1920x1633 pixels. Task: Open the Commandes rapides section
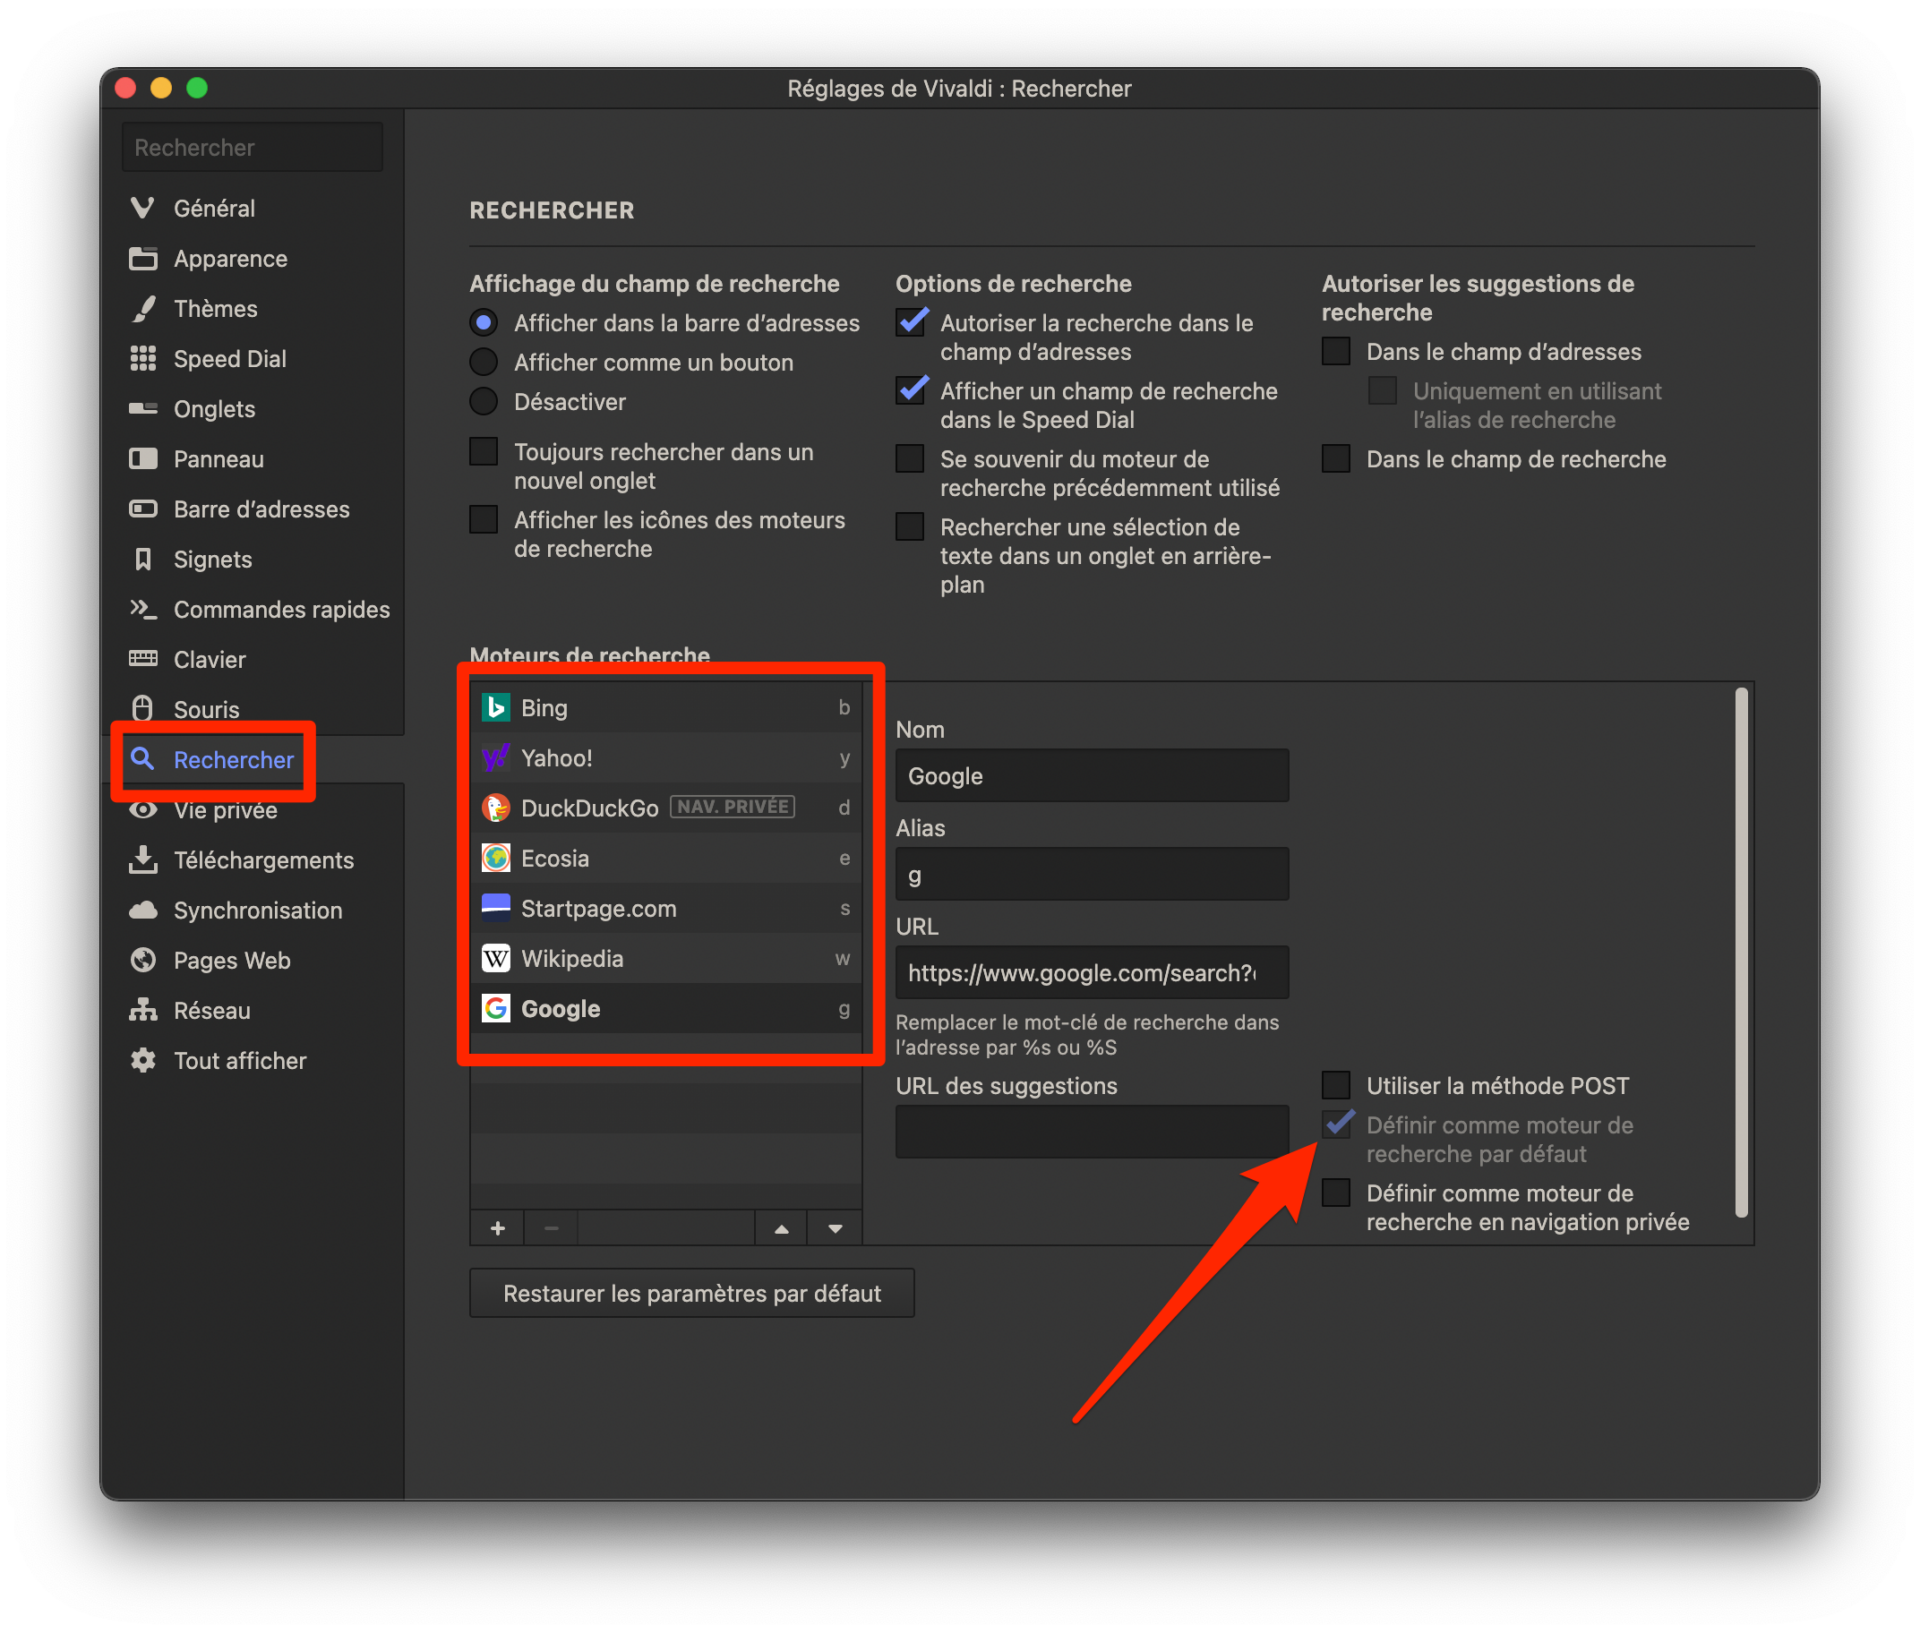[x=282, y=609]
